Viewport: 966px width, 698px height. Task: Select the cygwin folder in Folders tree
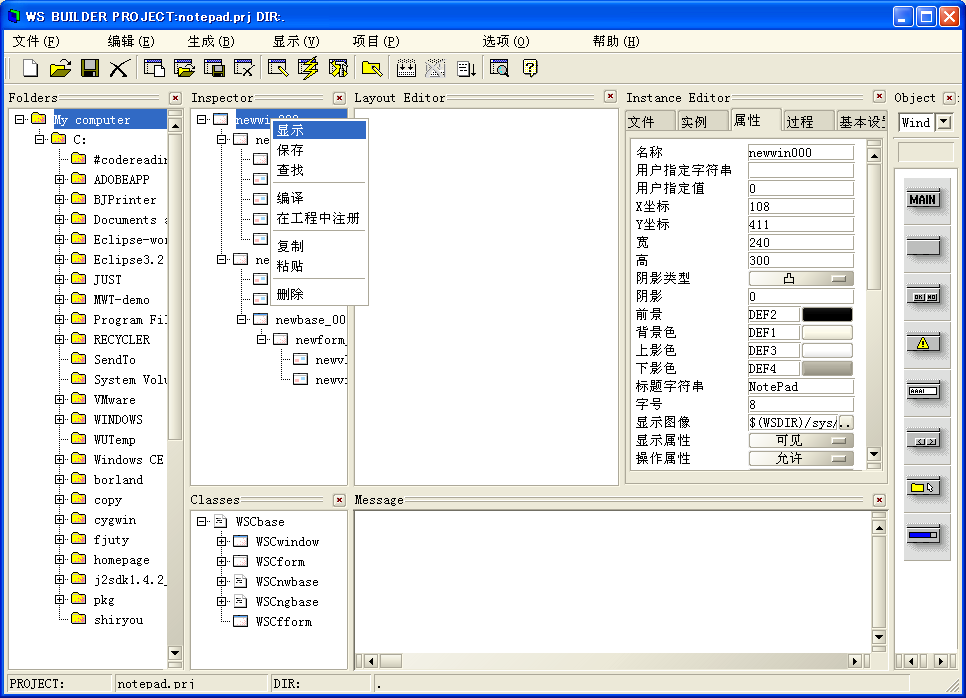[x=115, y=520]
